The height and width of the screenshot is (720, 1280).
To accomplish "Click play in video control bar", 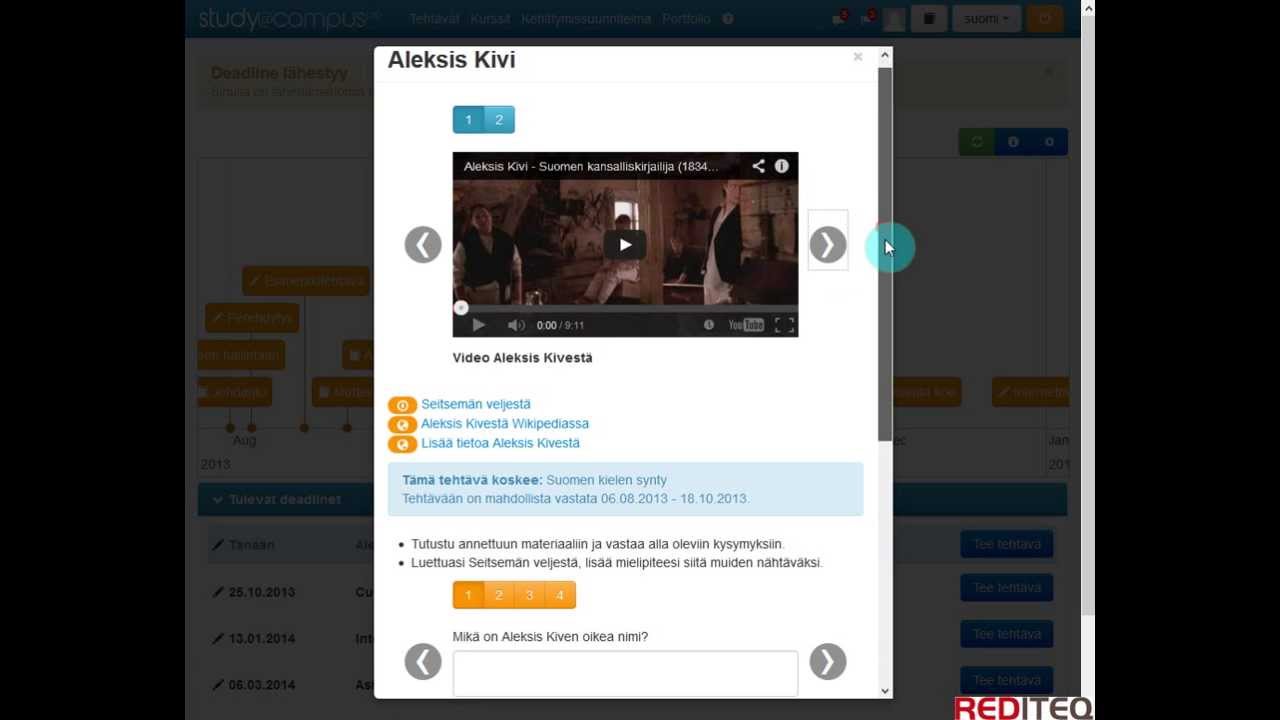I will (x=478, y=325).
